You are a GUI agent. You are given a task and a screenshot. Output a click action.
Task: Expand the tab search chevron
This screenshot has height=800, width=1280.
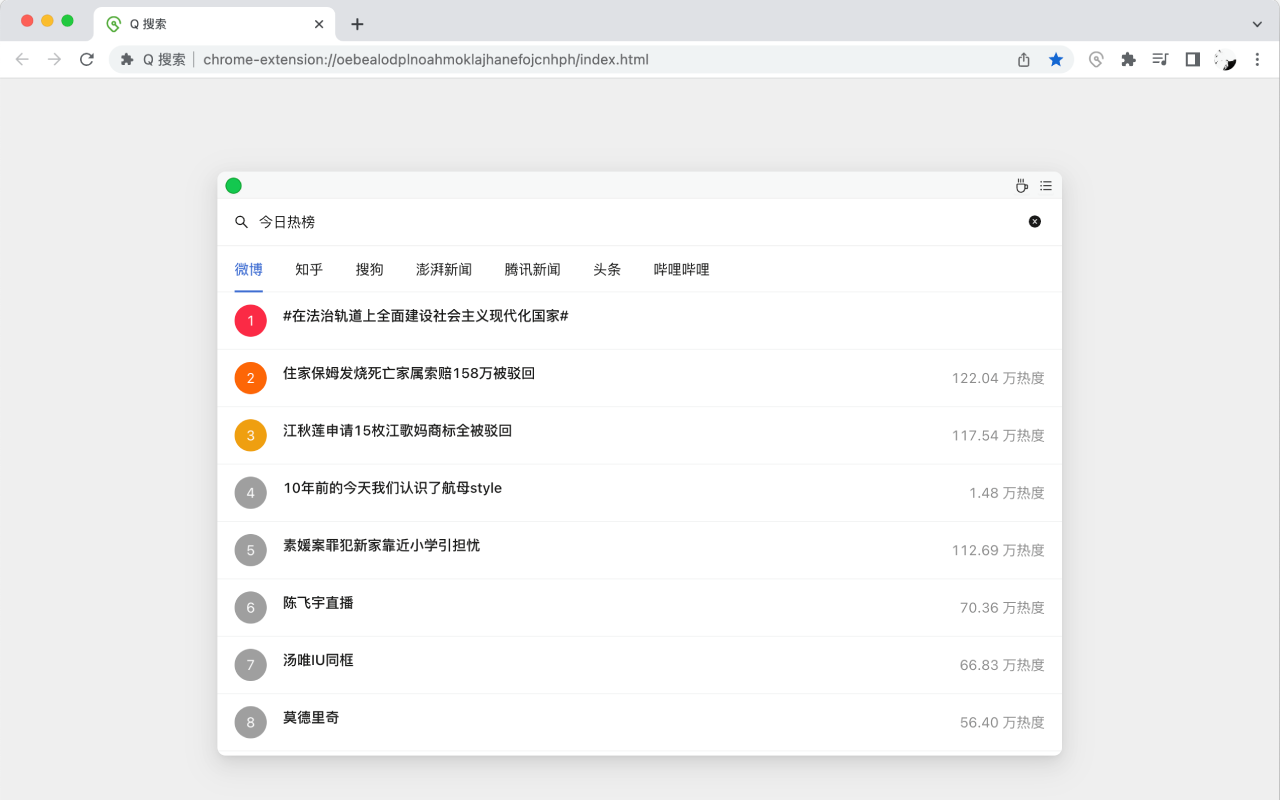point(1257,24)
